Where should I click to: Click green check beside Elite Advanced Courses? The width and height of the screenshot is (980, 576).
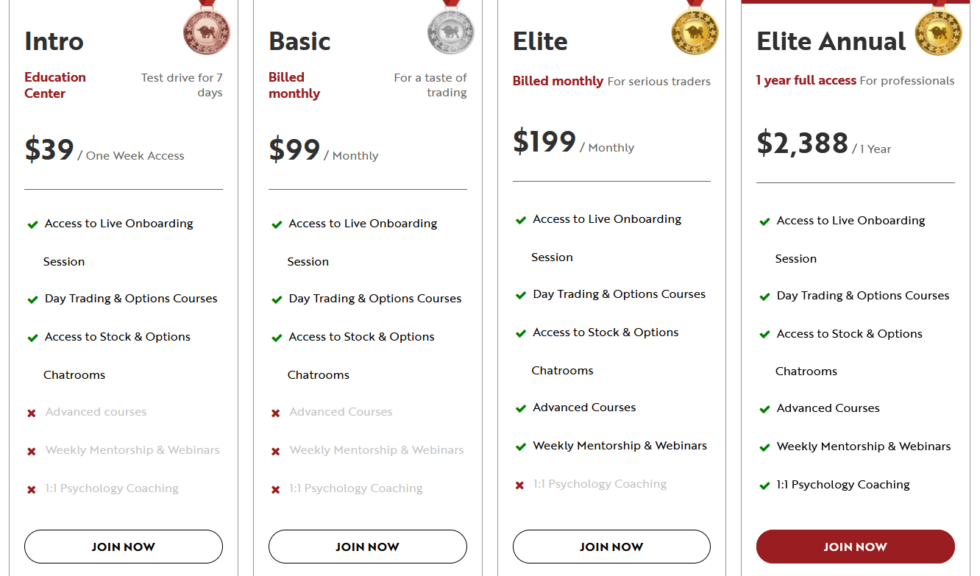coord(520,408)
